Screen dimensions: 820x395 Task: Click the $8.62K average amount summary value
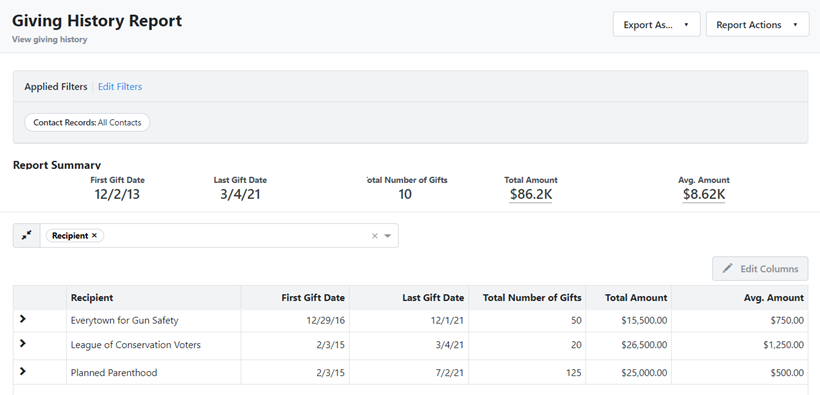pos(704,195)
